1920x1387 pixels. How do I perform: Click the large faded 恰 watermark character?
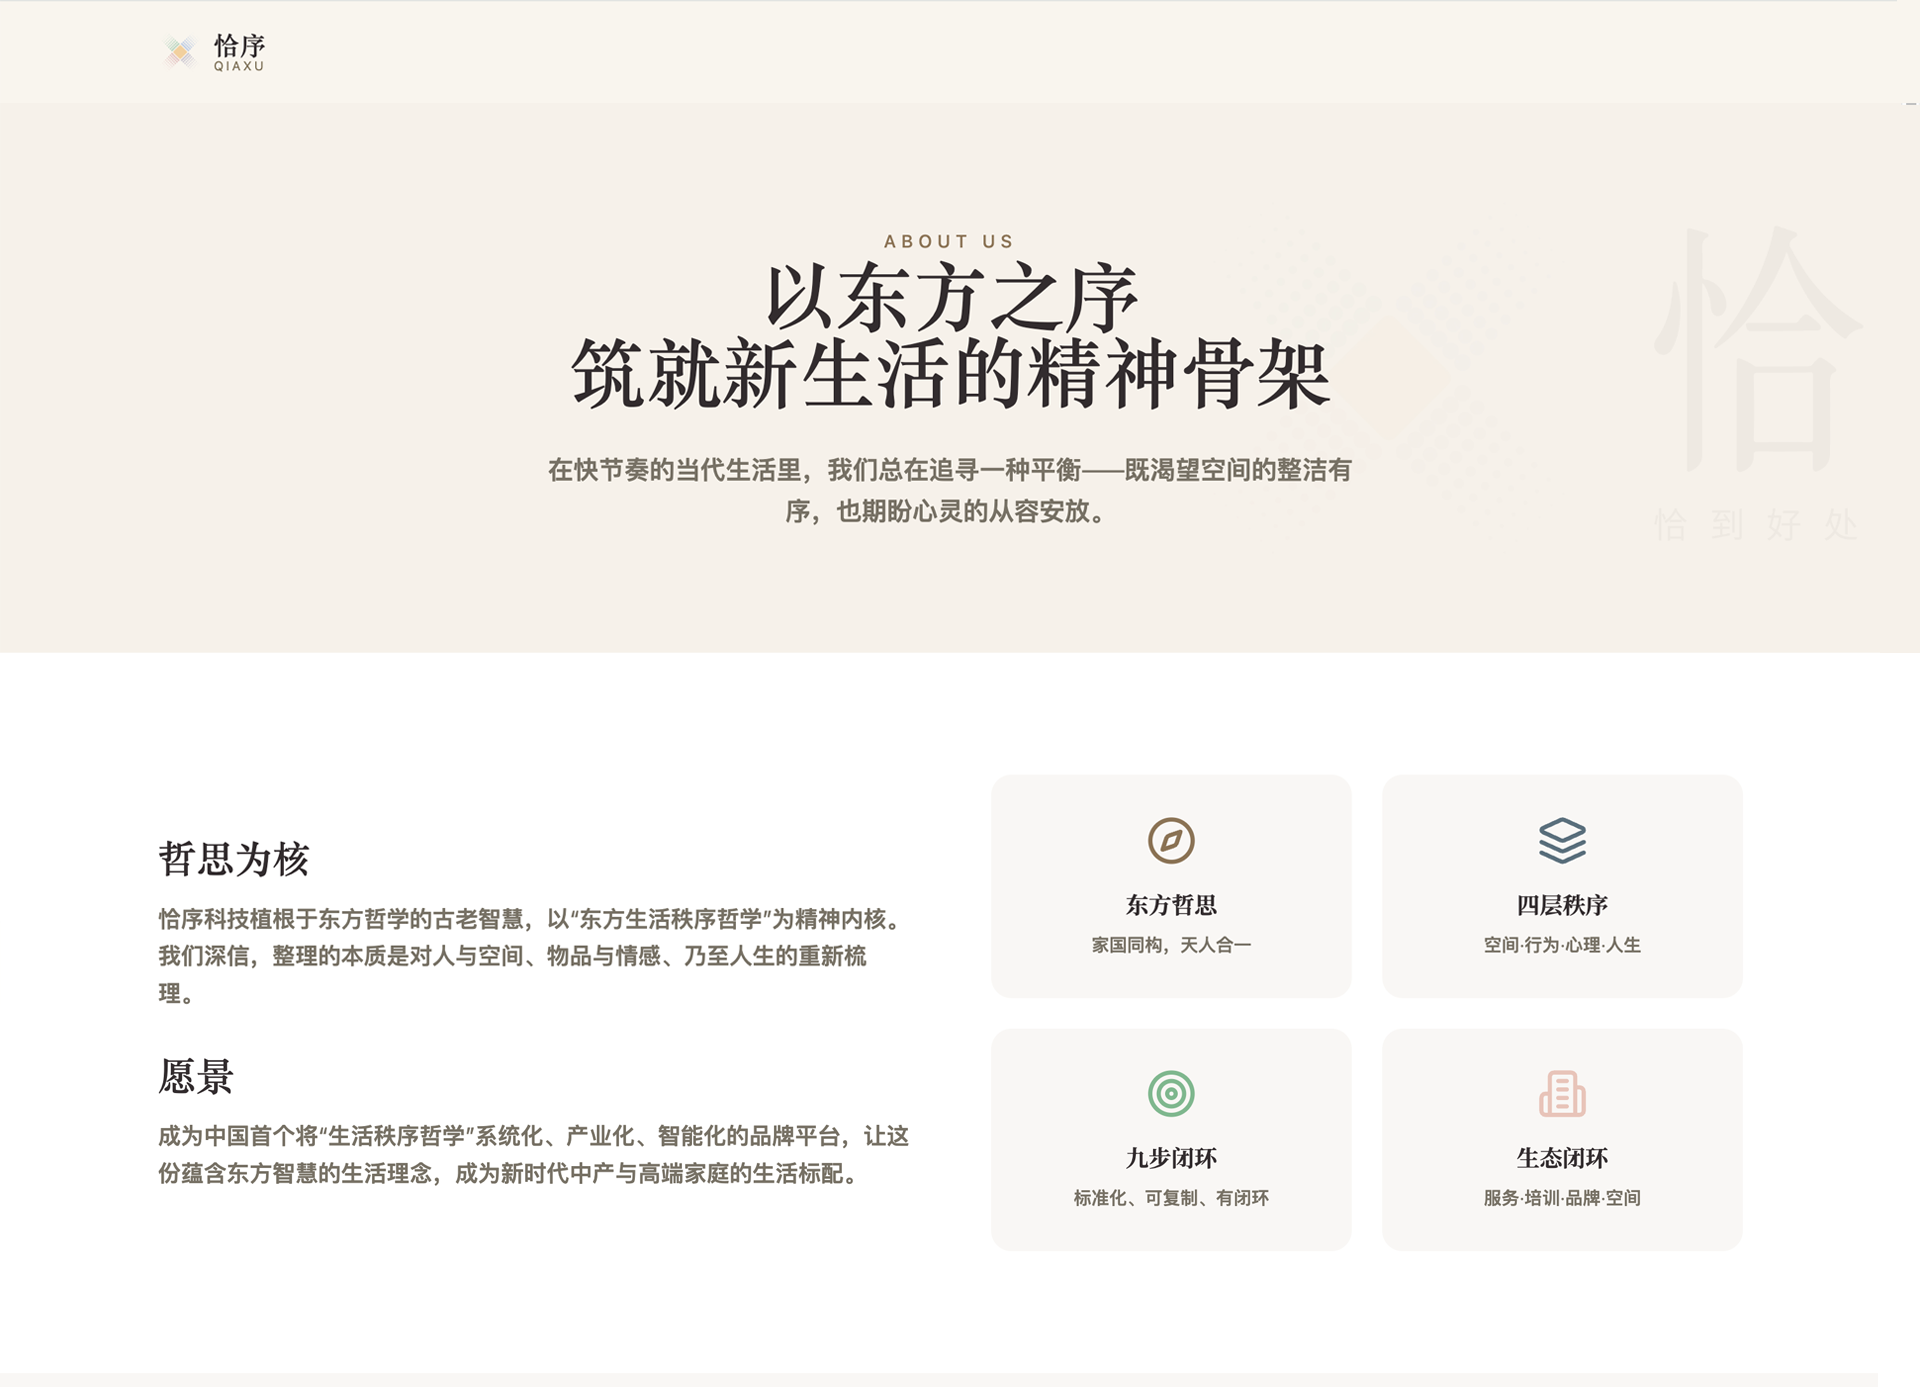point(1757,350)
